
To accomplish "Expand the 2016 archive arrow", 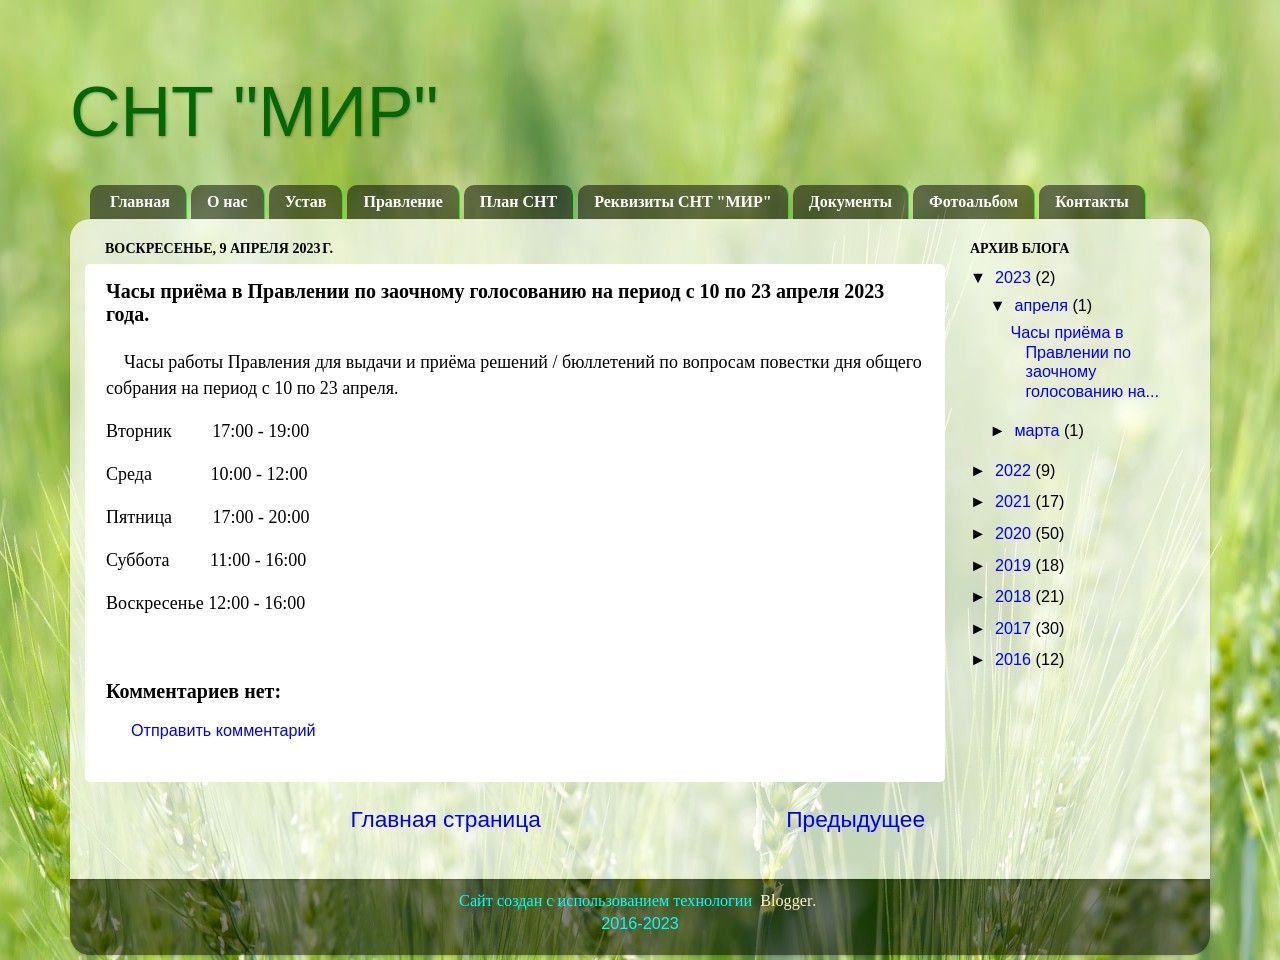I will click(980, 660).
